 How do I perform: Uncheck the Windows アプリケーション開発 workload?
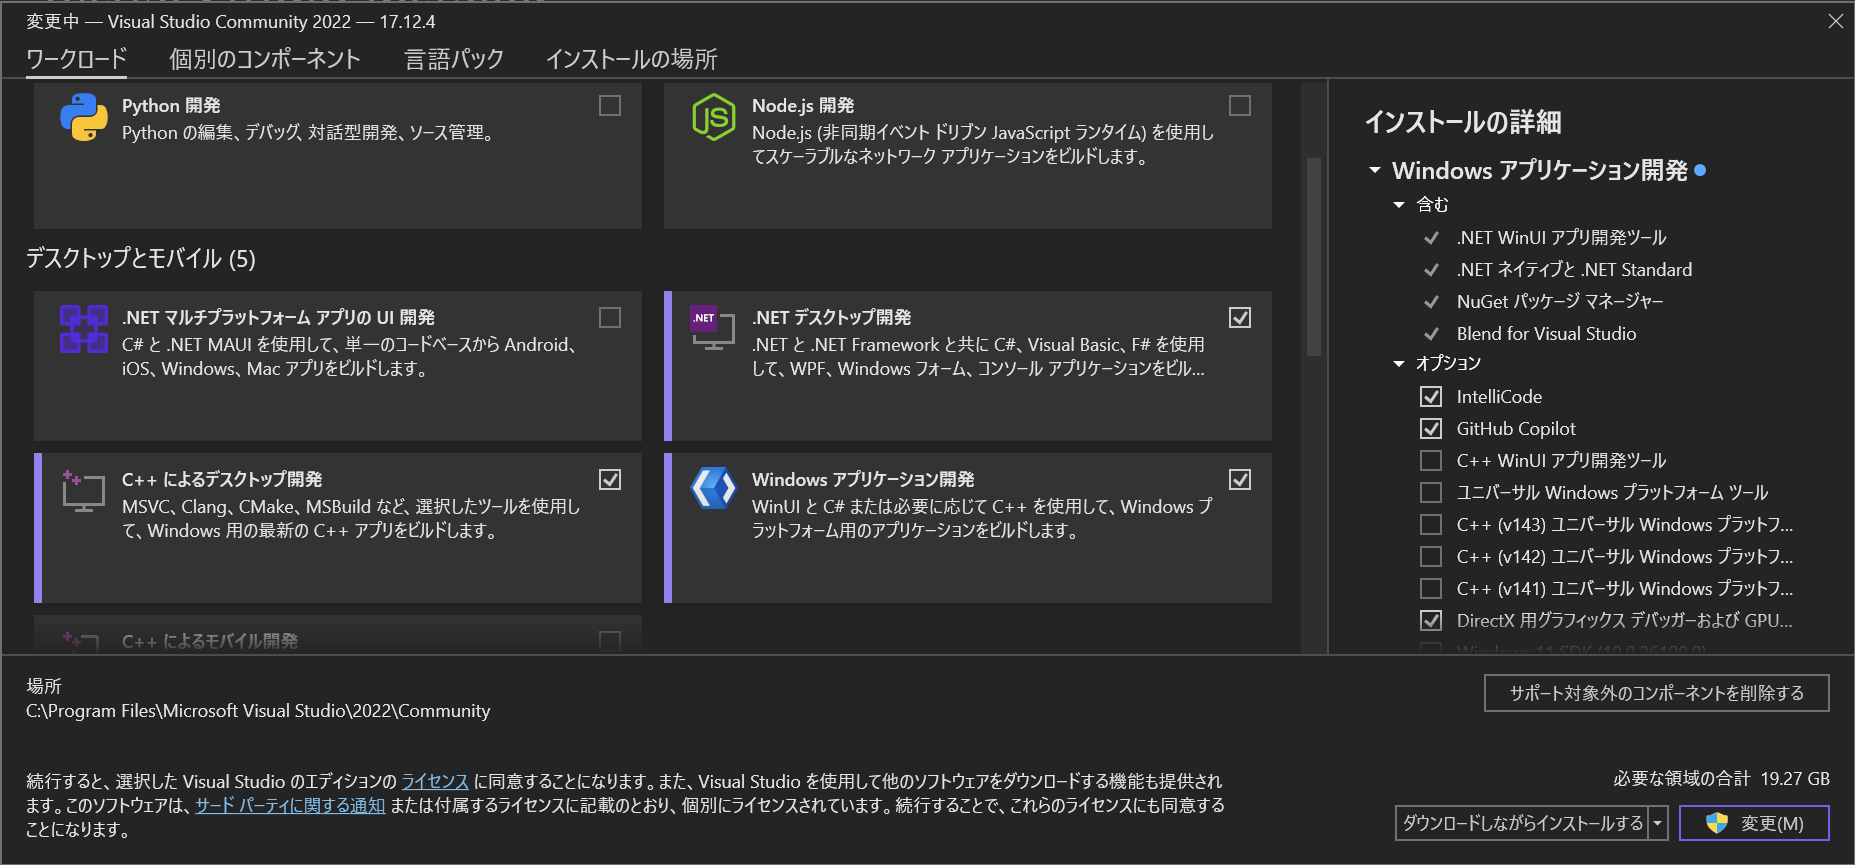coord(1240,480)
